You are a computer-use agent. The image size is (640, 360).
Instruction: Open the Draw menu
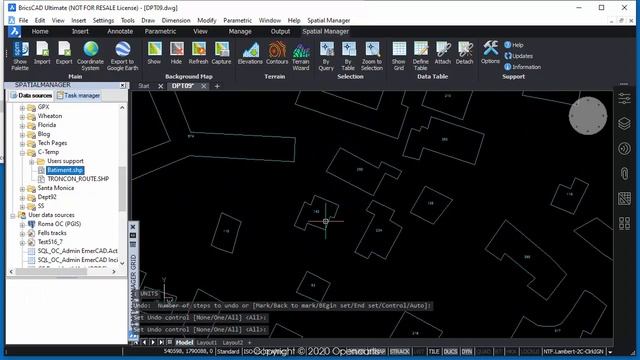pyautogui.click(x=148, y=20)
